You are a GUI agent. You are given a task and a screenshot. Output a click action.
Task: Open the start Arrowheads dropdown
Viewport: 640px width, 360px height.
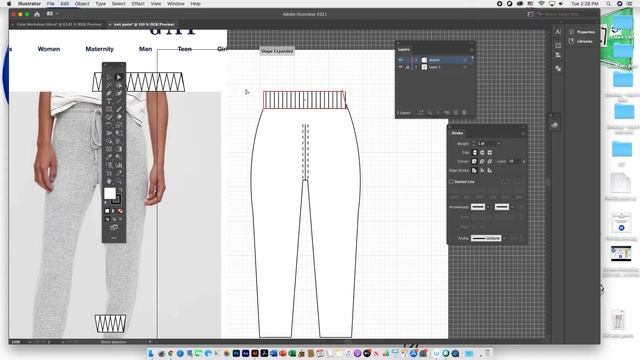[x=488, y=207]
